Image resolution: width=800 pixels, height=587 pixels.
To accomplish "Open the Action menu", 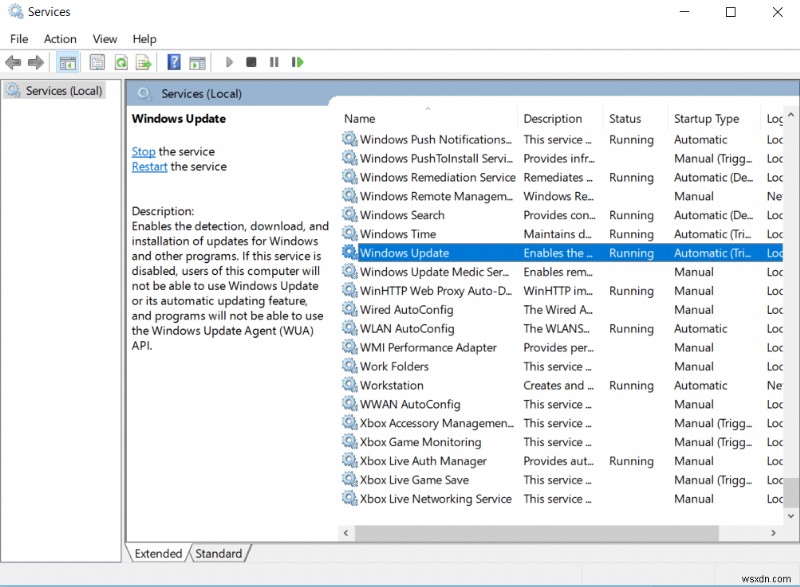I will tap(60, 39).
